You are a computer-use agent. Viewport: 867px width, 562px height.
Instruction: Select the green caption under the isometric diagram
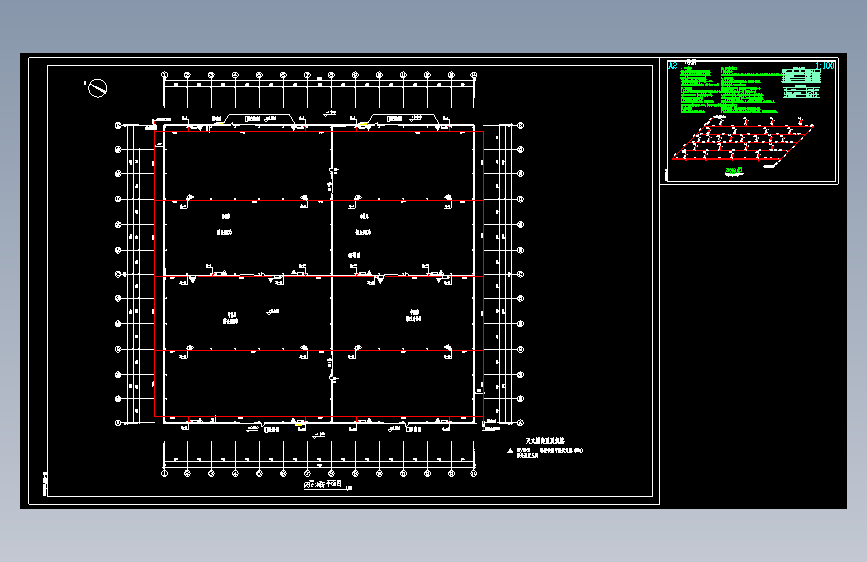[734, 172]
